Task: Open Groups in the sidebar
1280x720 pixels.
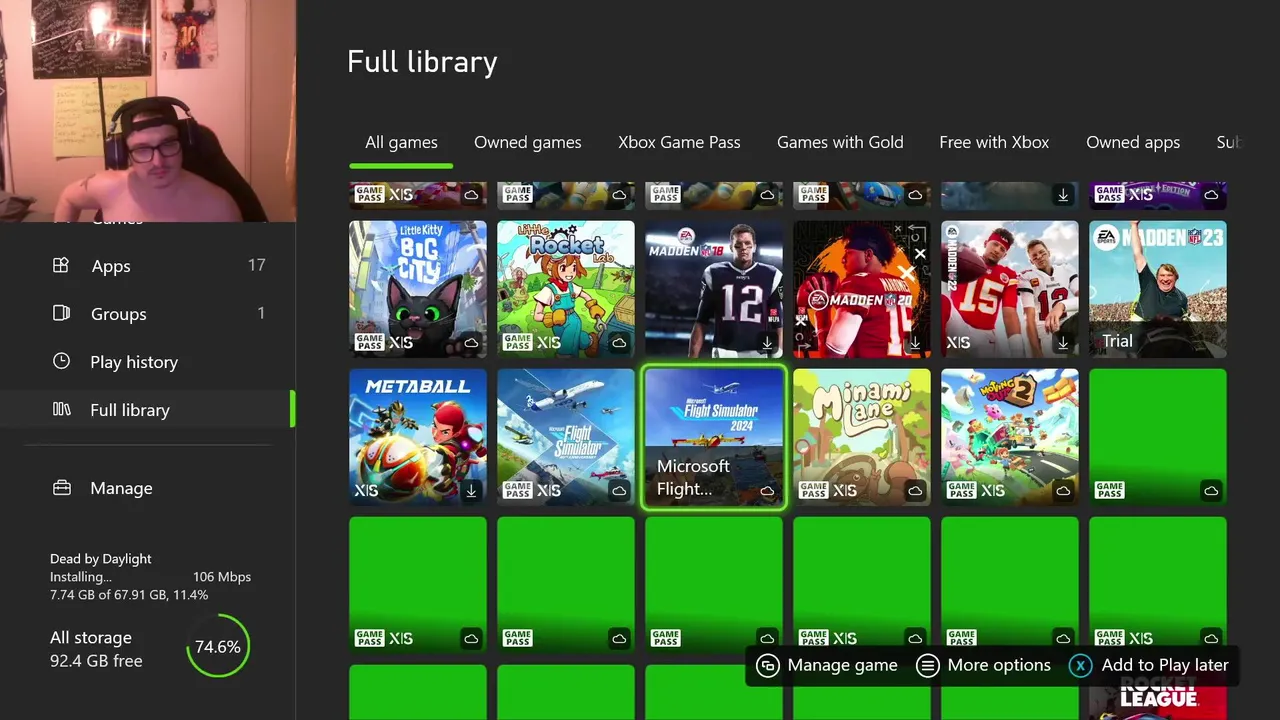Action: pos(147,314)
